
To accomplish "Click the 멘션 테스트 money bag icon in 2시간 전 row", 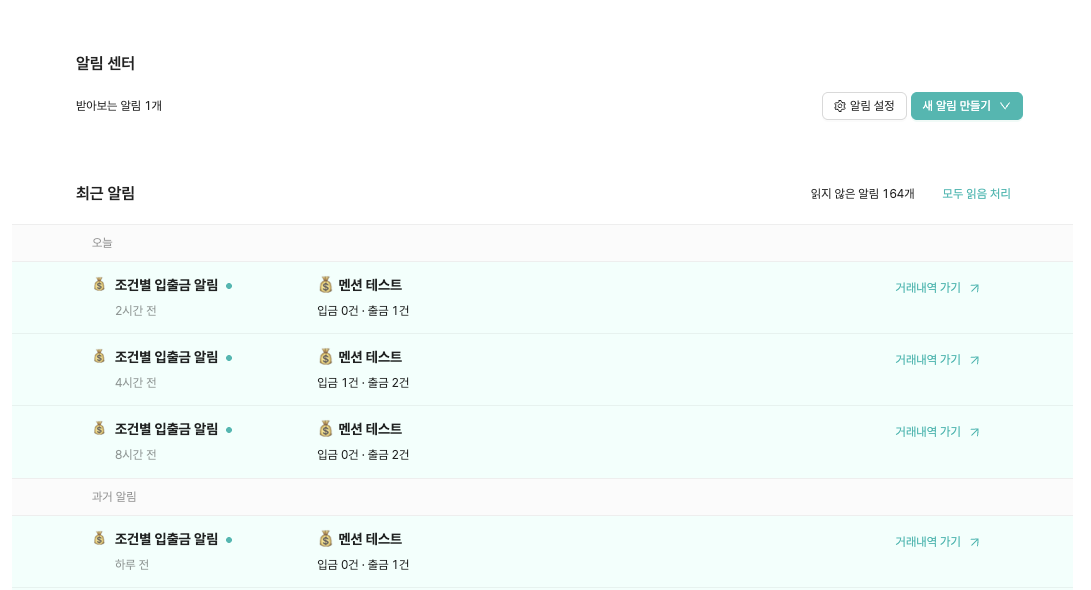I will (x=325, y=285).
